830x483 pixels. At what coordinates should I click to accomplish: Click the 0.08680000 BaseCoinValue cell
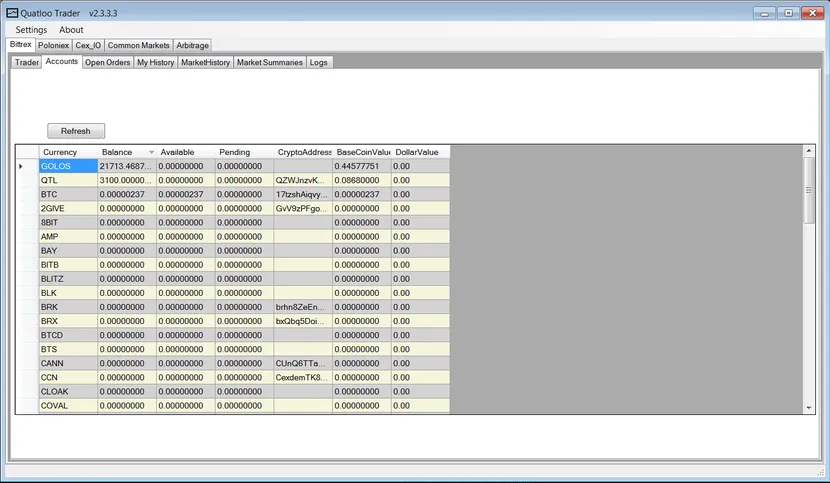(x=362, y=180)
